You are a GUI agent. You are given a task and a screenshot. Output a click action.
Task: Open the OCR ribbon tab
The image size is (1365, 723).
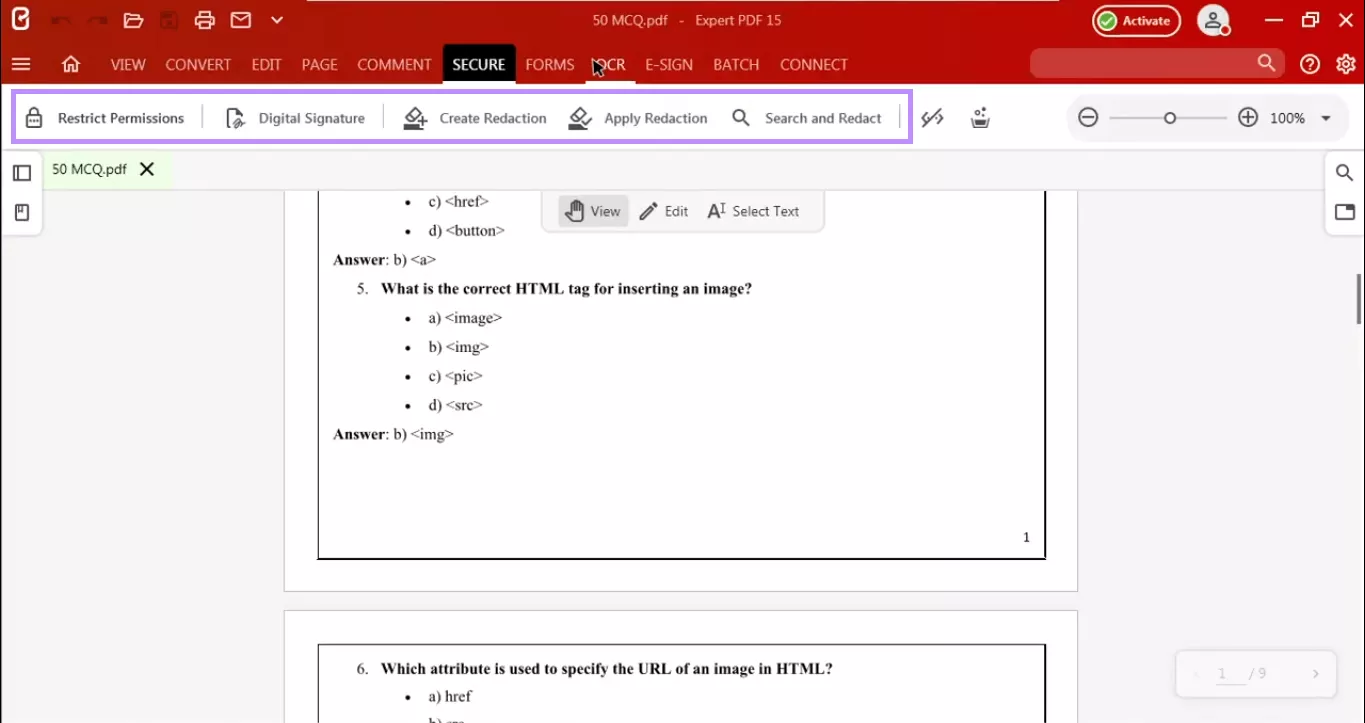pyautogui.click(x=608, y=64)
